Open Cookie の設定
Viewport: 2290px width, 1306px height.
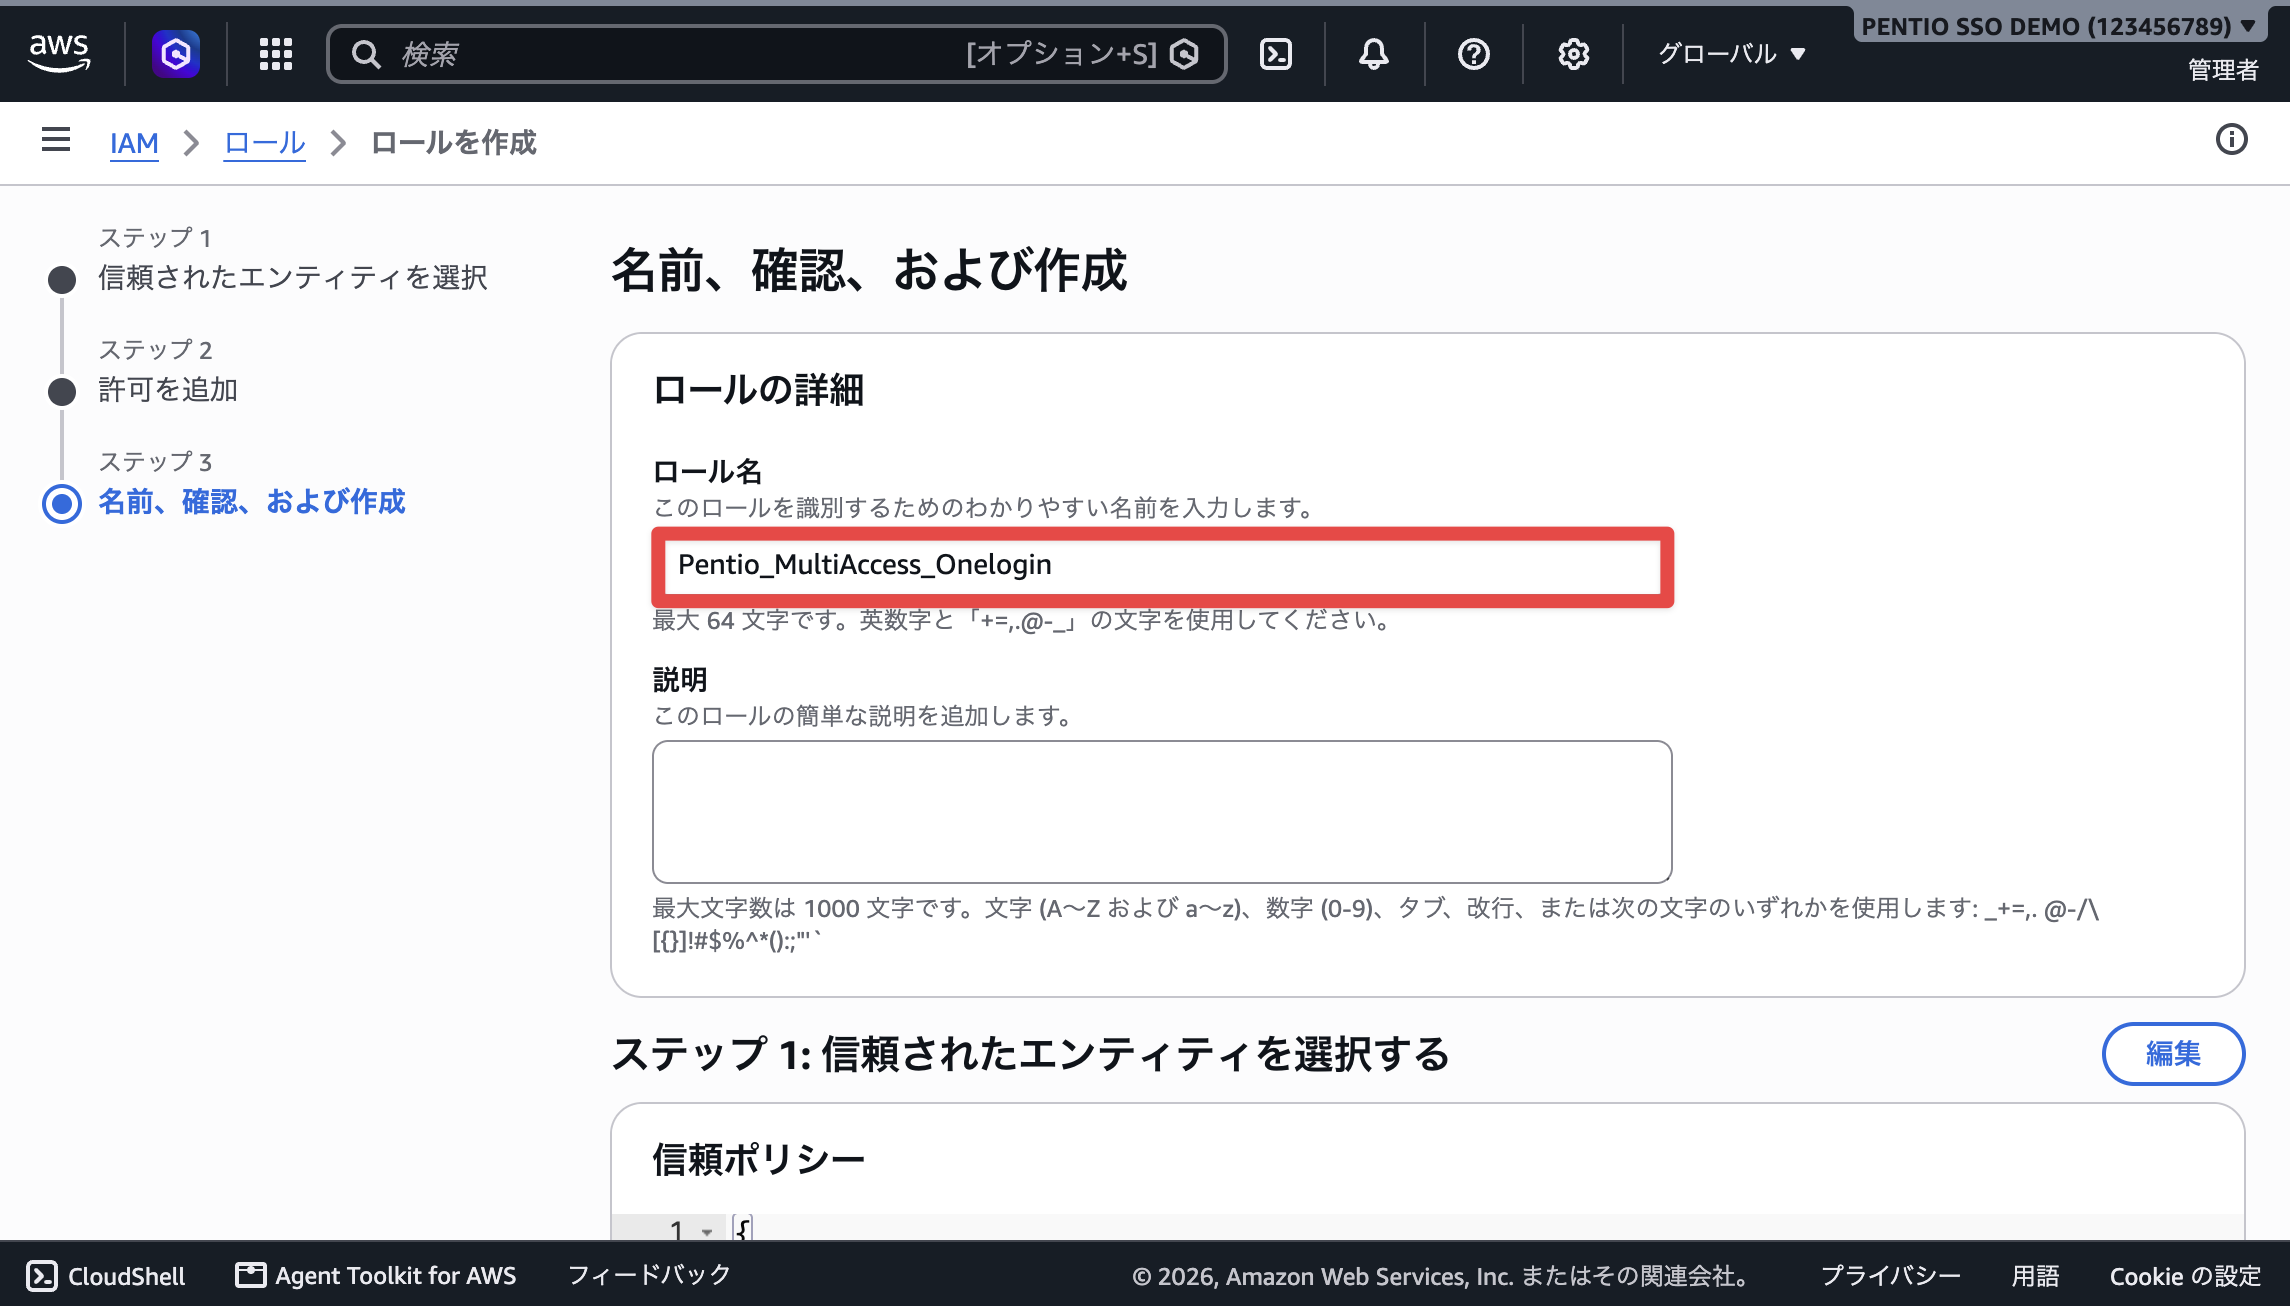pos(2185,1276)
